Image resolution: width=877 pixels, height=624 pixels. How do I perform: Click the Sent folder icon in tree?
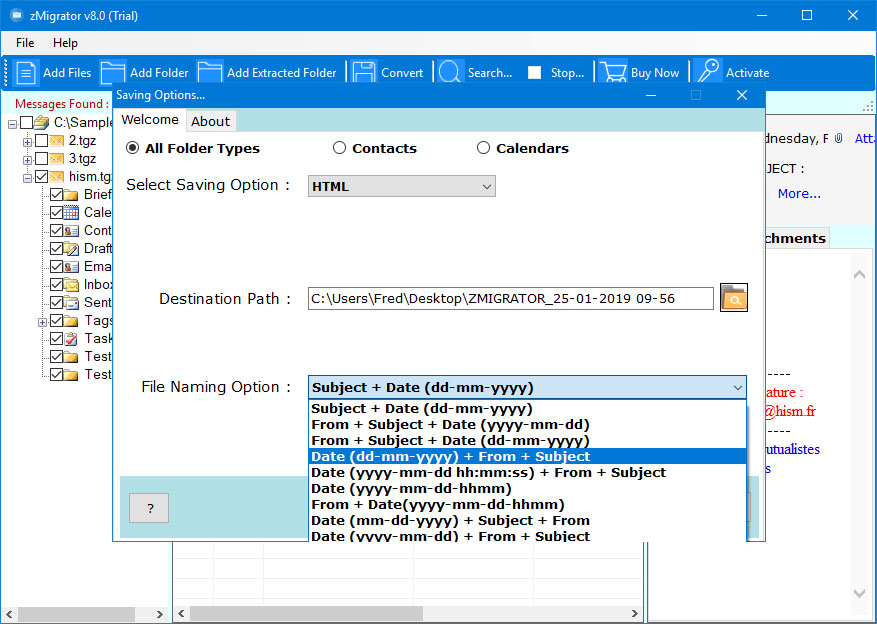[70, 302]
